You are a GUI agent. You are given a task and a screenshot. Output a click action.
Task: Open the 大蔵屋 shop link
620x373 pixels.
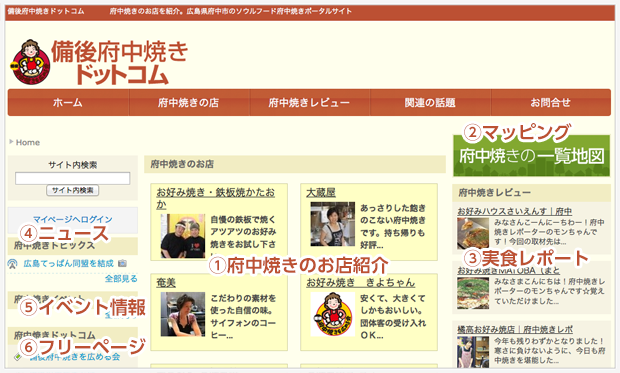pyautogui.click(x=321, y=193)
